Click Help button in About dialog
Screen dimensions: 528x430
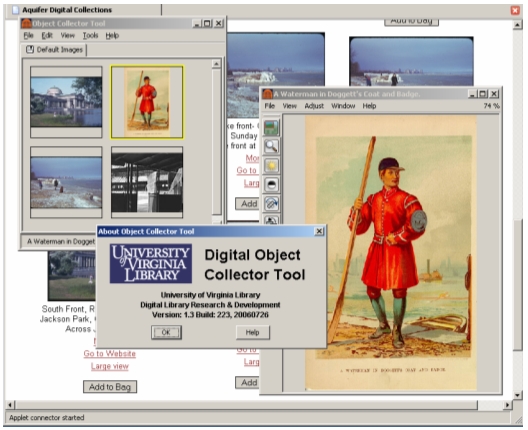(253, 332)
